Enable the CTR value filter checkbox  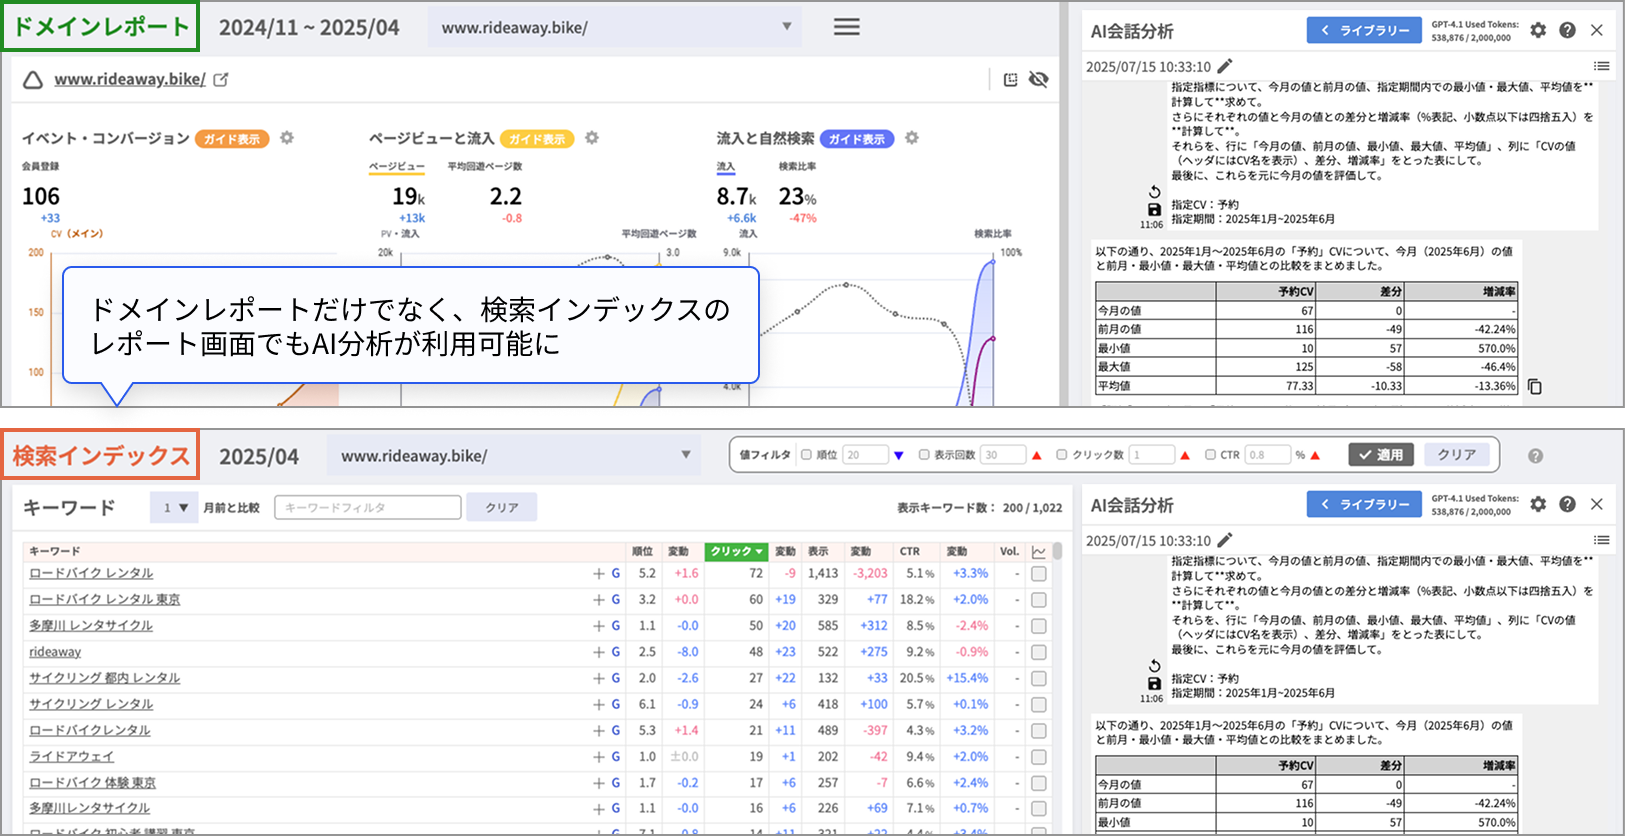1210,455
